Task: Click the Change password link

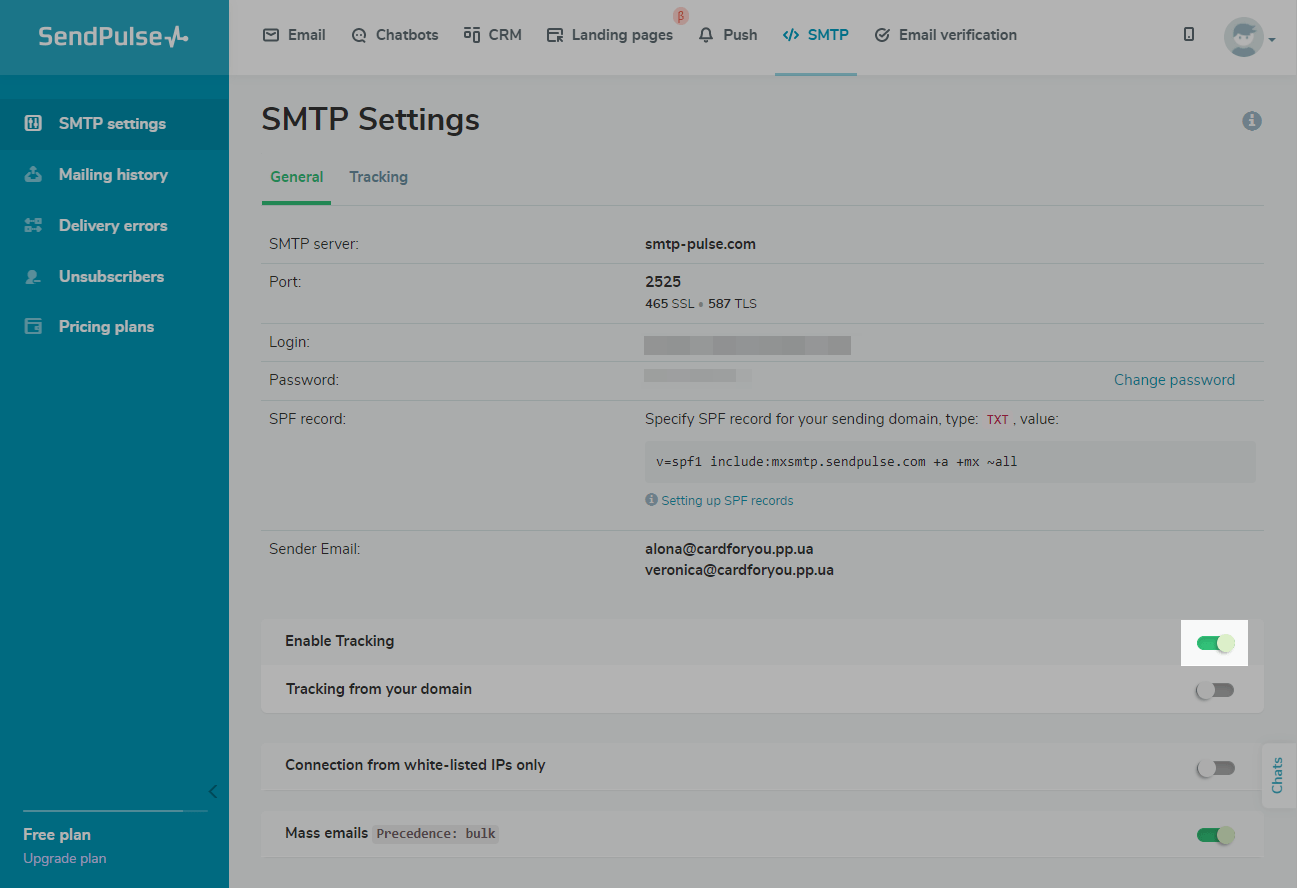Action: click(1174, 380)
